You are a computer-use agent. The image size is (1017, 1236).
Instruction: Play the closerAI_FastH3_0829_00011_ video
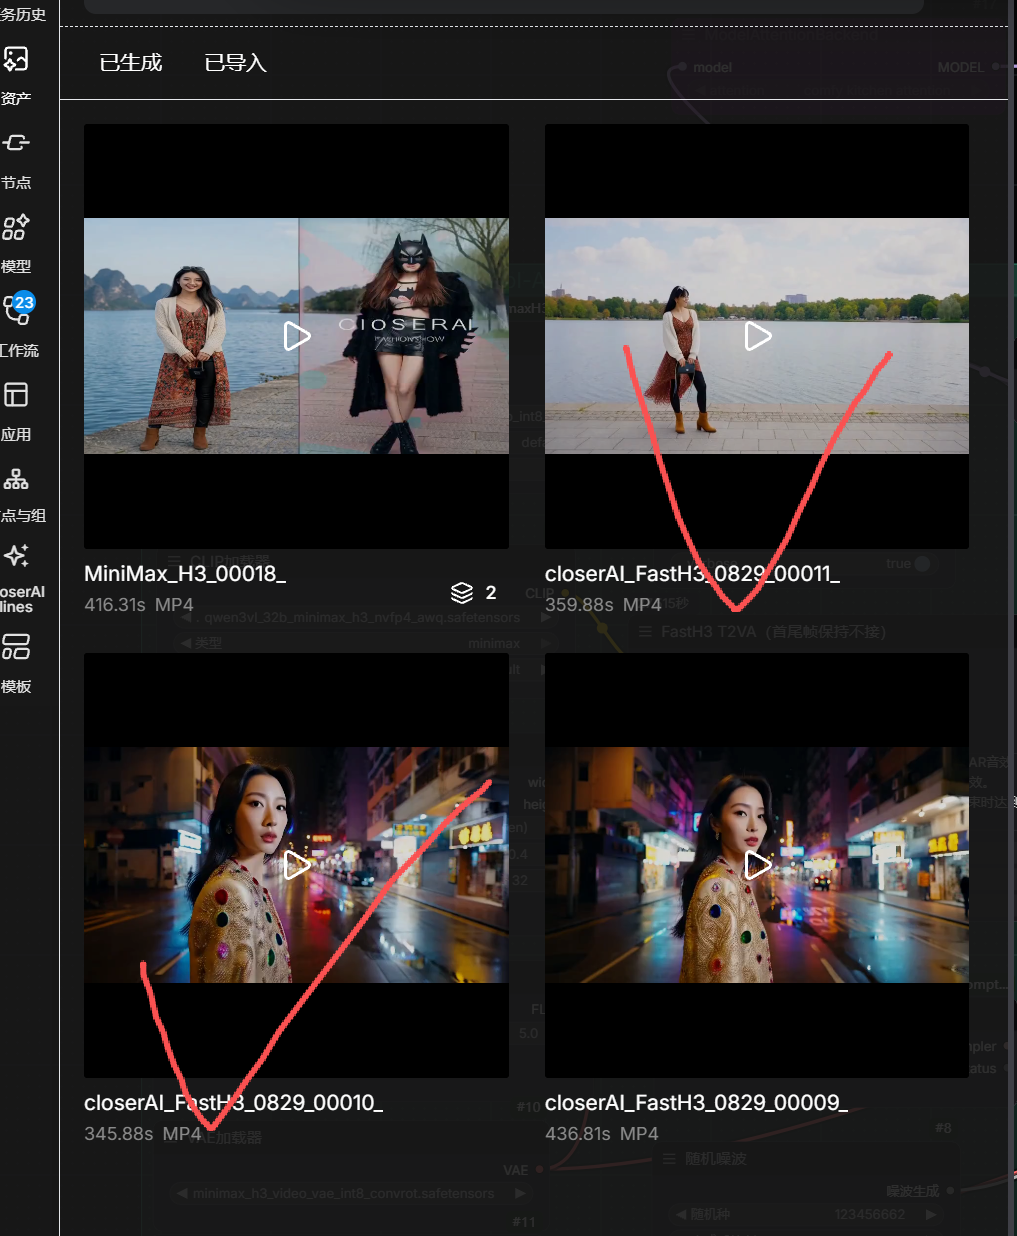click(x=757, y=336)
